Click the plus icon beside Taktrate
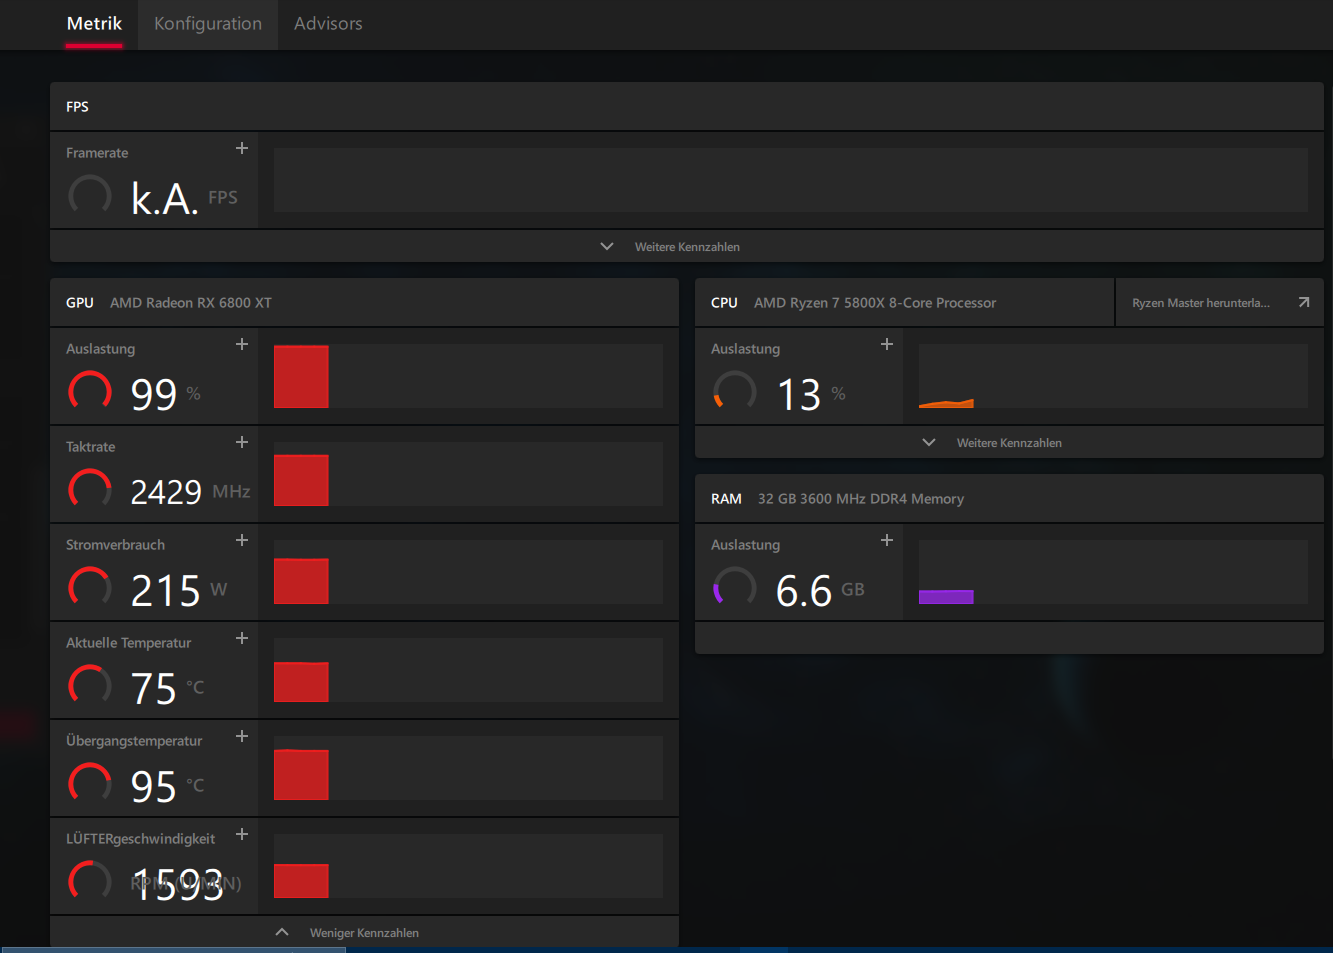 click(242, 441)
